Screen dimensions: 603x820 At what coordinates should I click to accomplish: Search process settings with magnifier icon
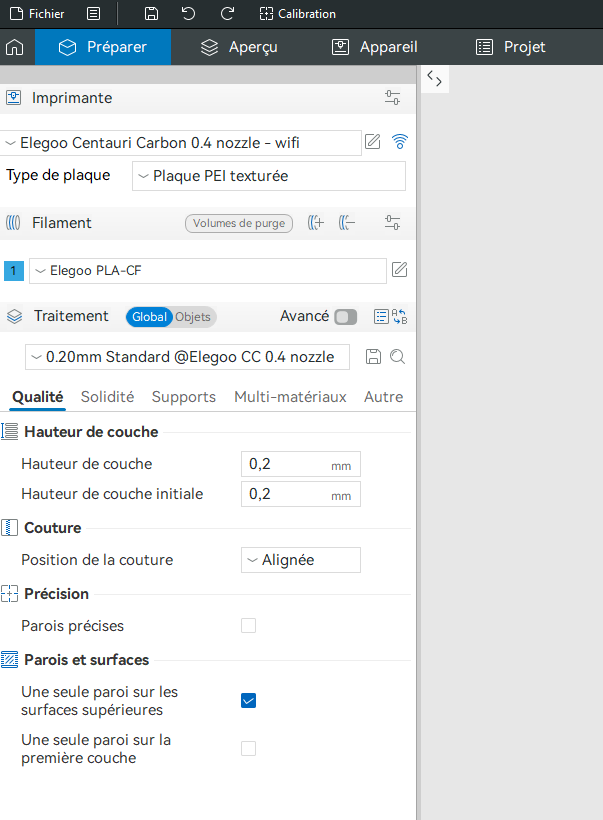pyautogui.click(x=397, y=357)
